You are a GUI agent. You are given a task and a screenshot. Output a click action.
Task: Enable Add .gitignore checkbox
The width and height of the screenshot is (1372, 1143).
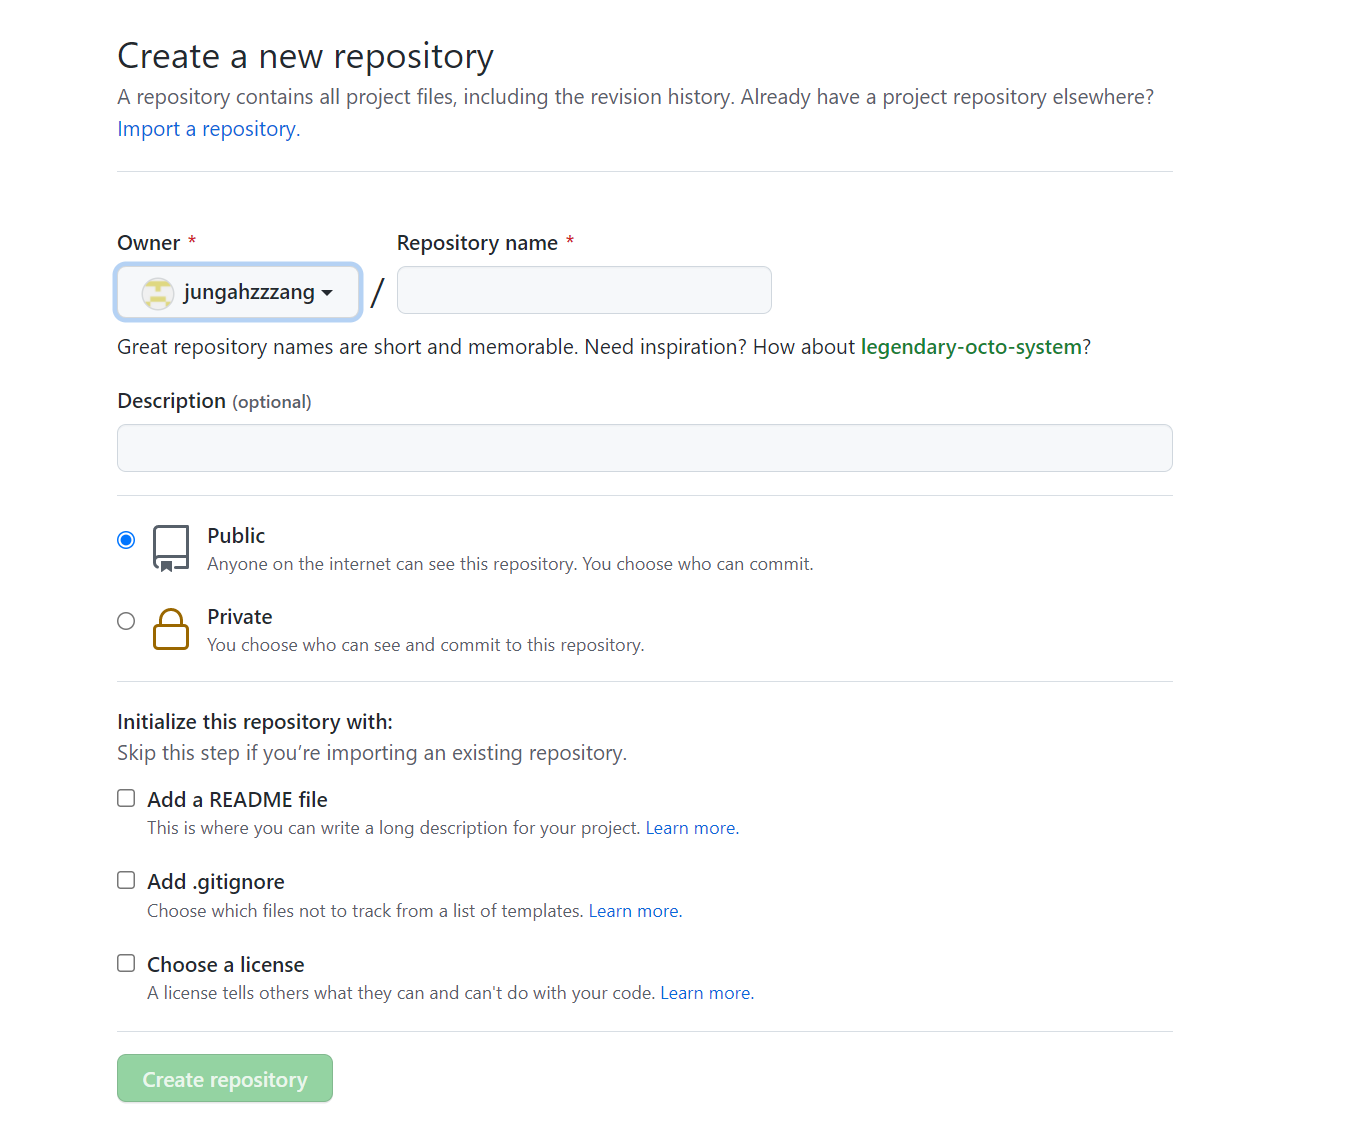[126, 880]
